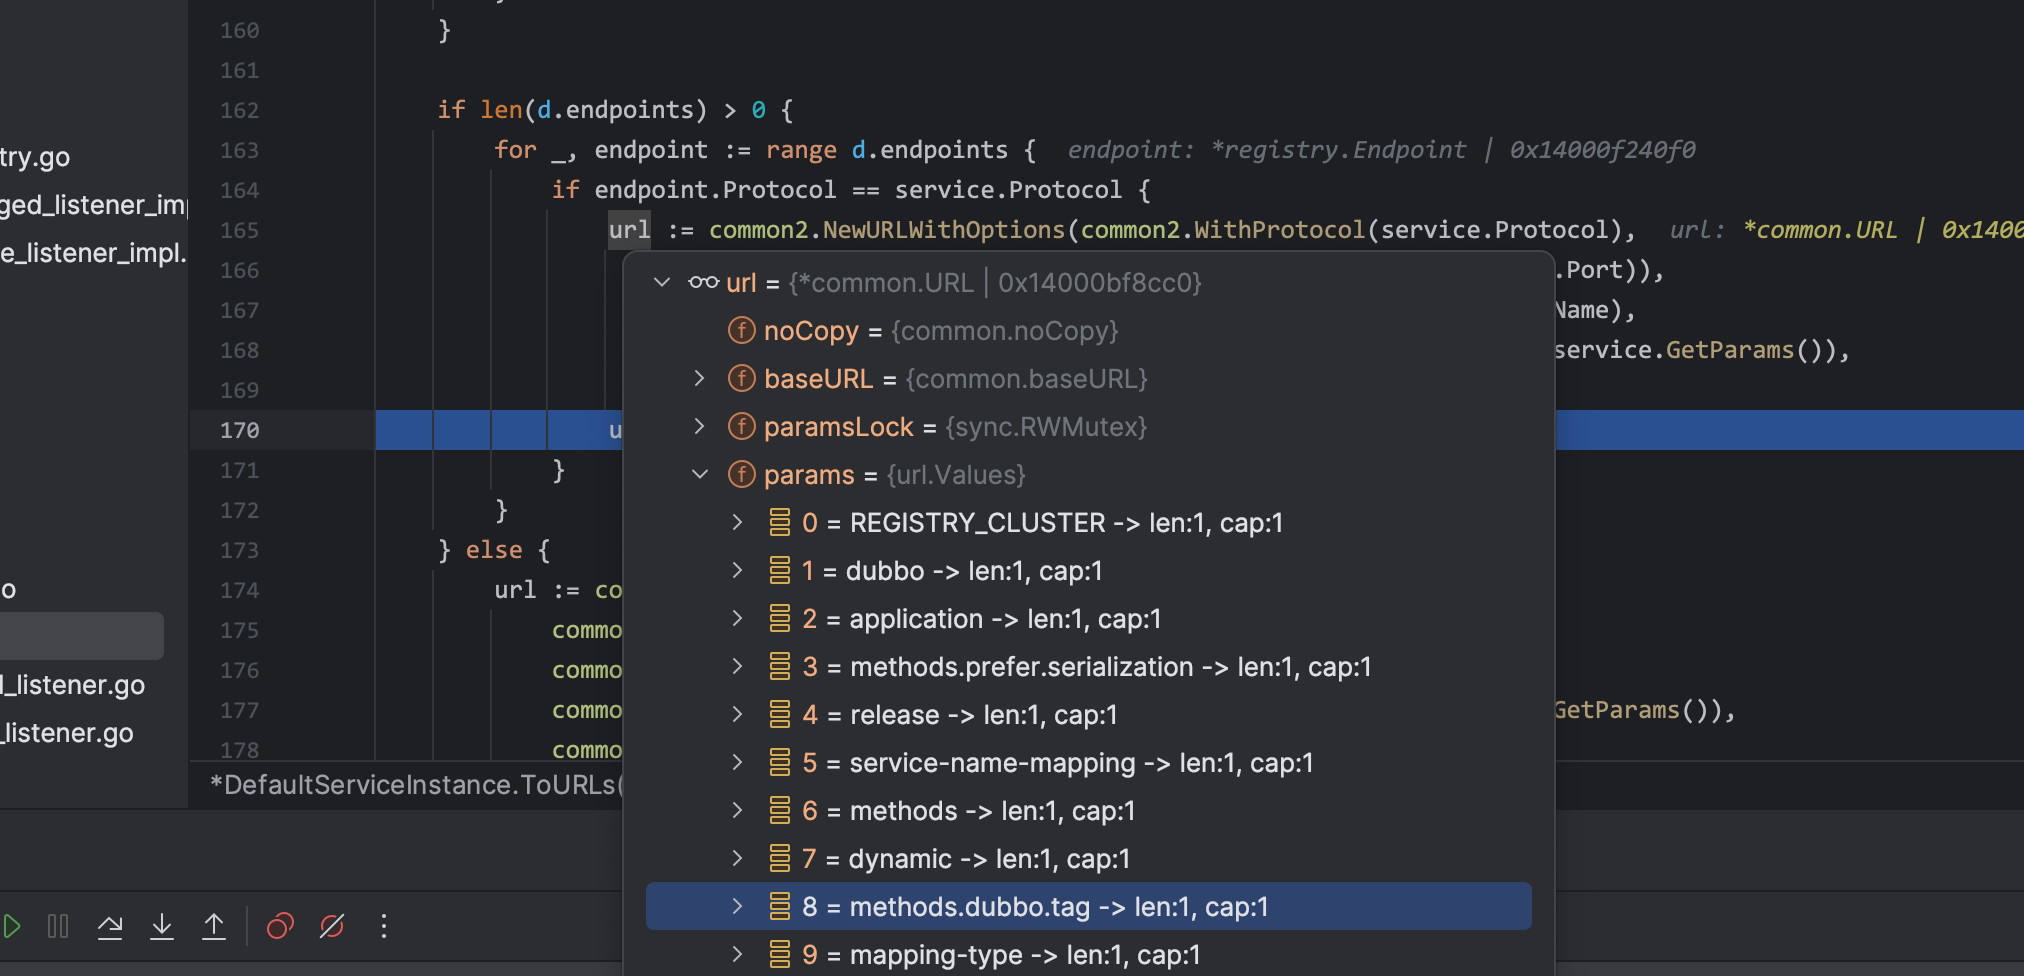Click line number 163 in the gutter
2024x976 pixels.
(239, 150)
